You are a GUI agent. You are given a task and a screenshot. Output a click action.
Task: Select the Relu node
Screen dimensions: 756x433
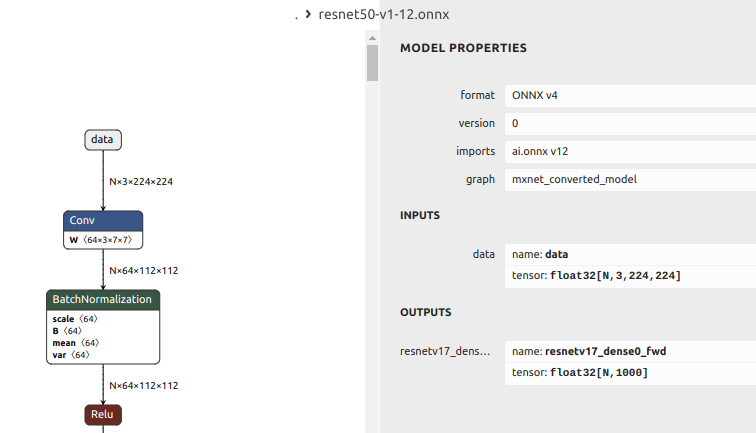[103, 414]
